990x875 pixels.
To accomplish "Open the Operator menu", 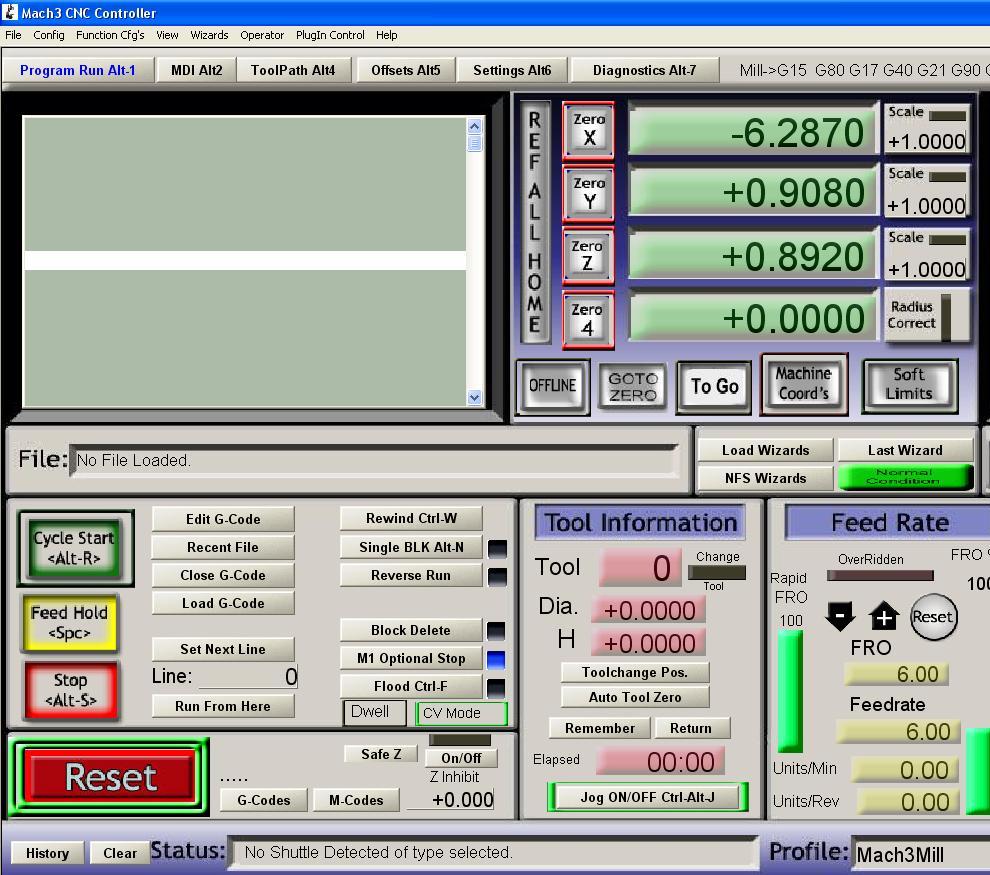I will tap(262, 35).
